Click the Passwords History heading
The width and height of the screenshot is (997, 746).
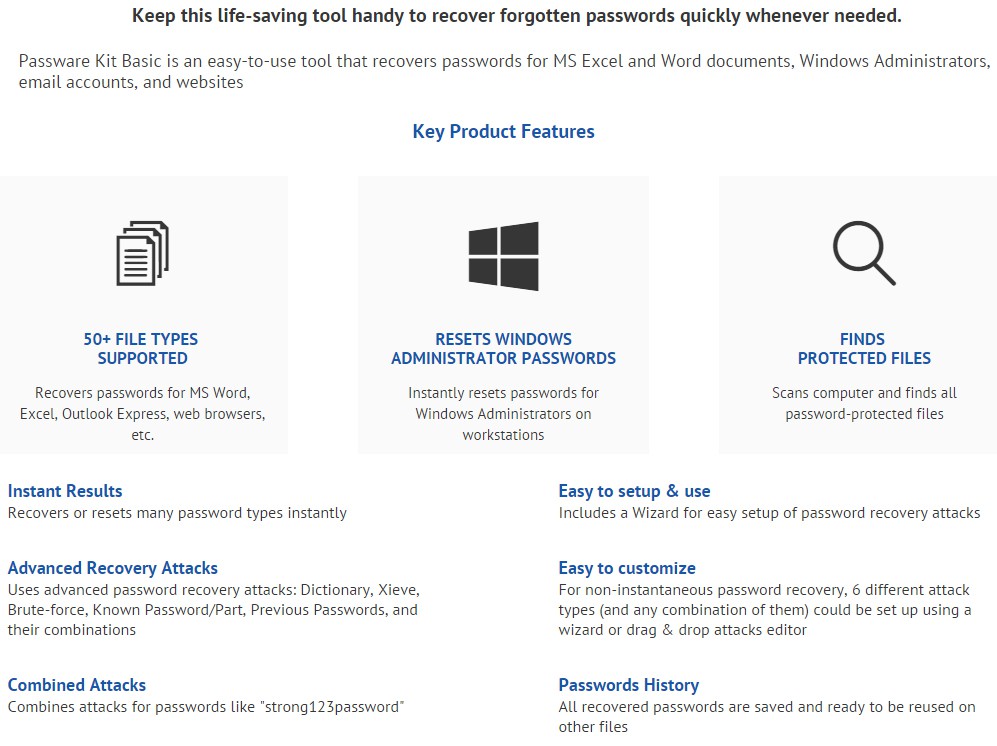point(629,685)
